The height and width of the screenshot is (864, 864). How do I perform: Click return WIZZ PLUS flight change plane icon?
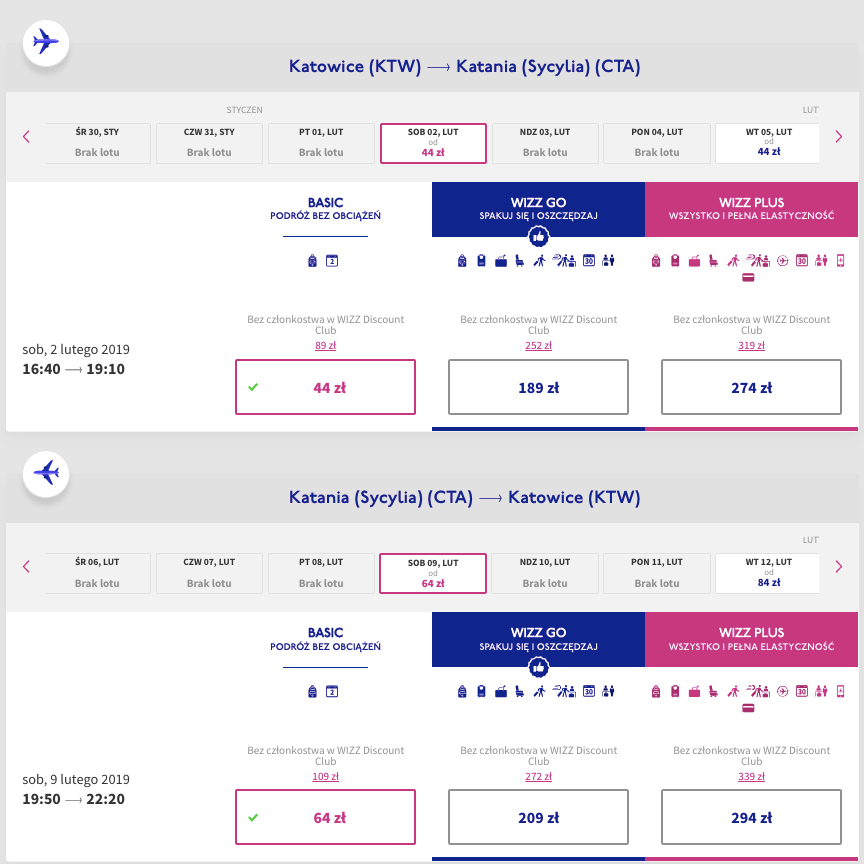[x=782, y=692]
